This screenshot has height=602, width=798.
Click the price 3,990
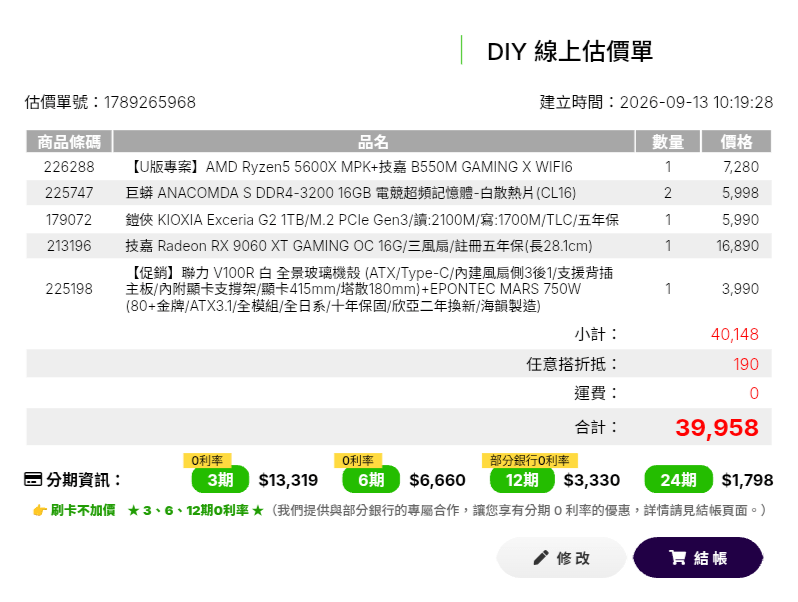(740, 289)
